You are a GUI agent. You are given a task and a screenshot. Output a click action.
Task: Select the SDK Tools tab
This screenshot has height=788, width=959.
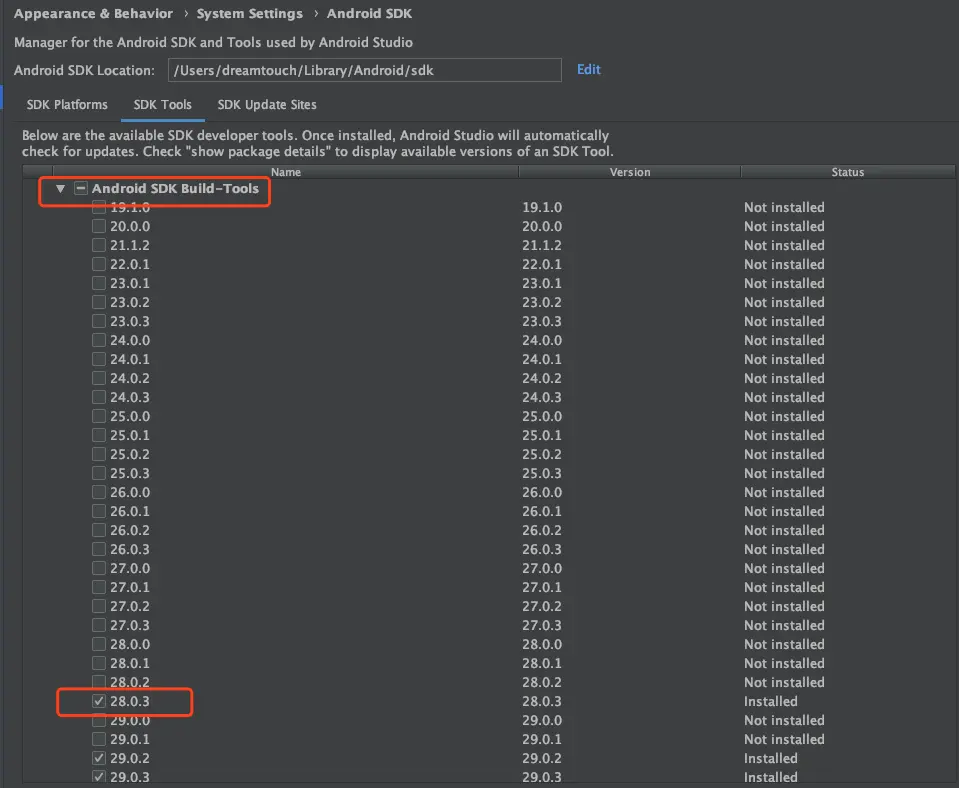click(163, 105)
